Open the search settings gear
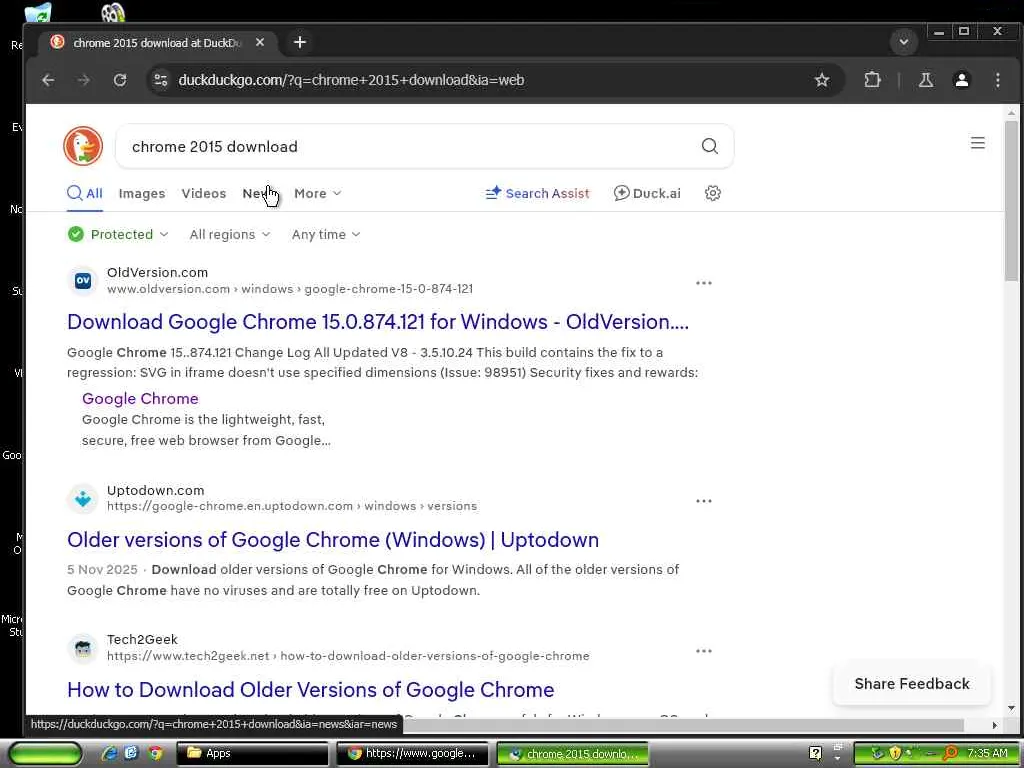This screenshot has width=1024, height=768. [712, 193]
